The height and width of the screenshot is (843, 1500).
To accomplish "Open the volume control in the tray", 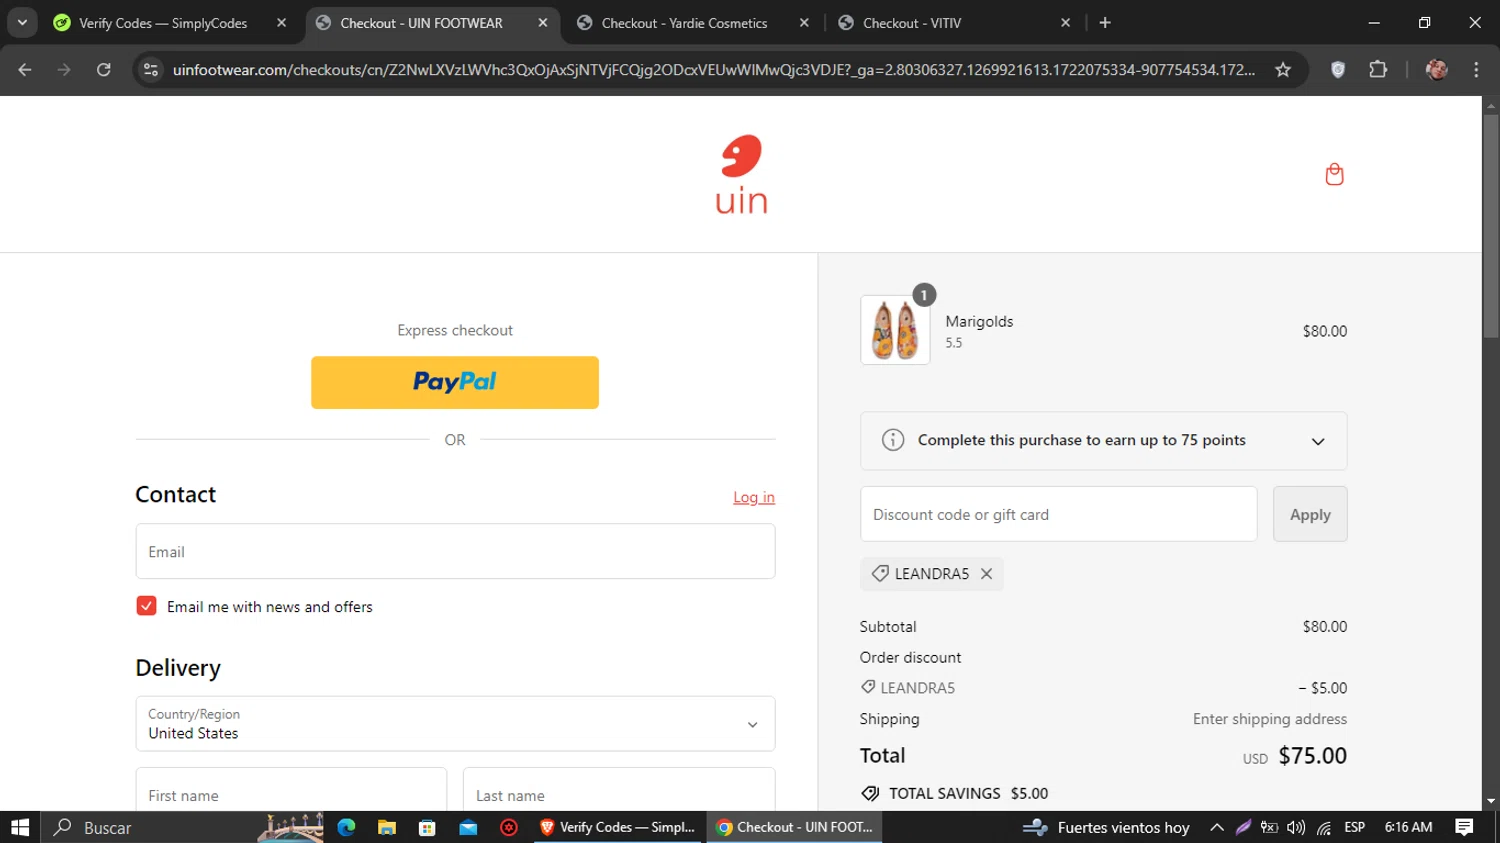I will point(1296,827).
